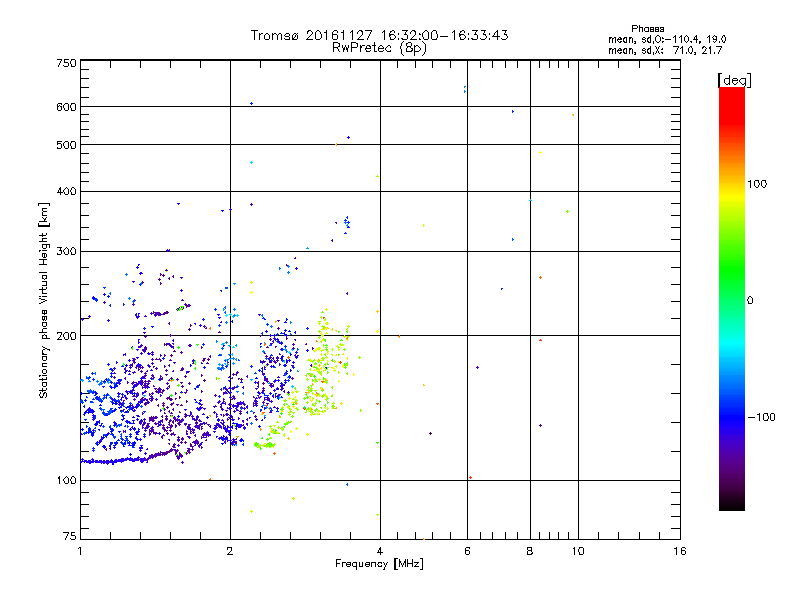Click the 'RwPretec (8p)' subtitle
This screenshot has height=600, width=800.
tap(379, 48)
